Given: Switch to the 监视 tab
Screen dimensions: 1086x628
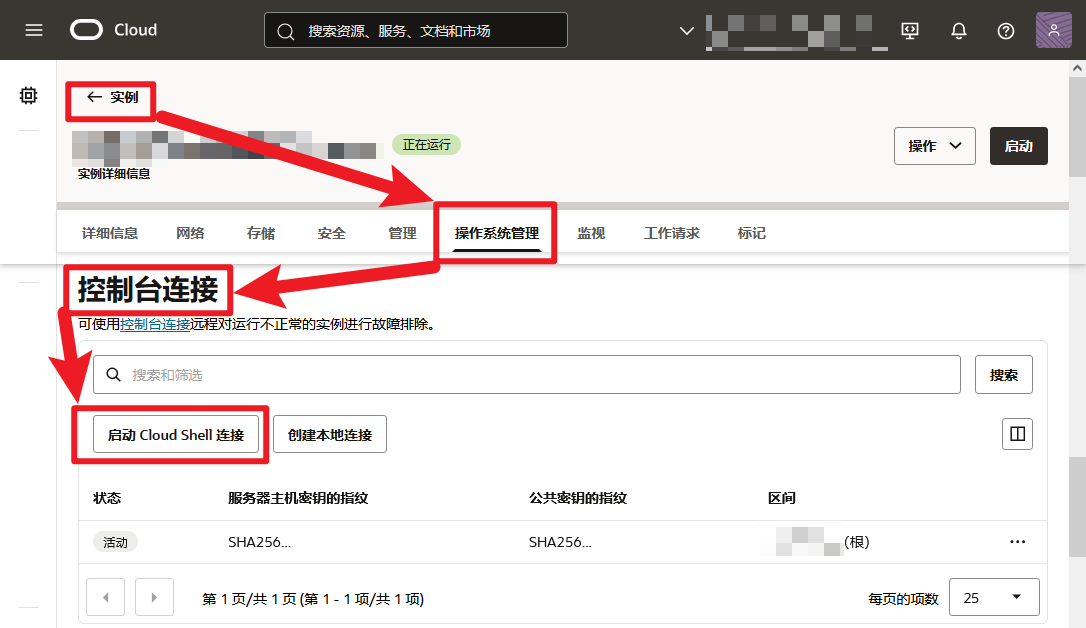Looking at the screenshot, I should (x=591, y=233).
